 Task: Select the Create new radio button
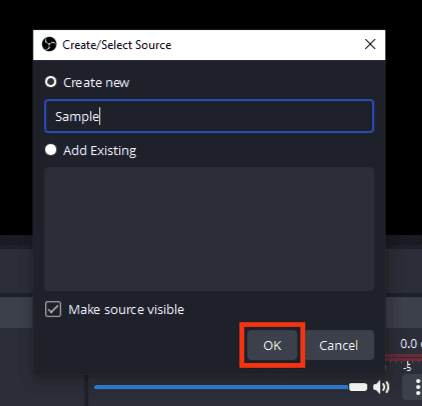pyautogui.click(x=51, y=82)
